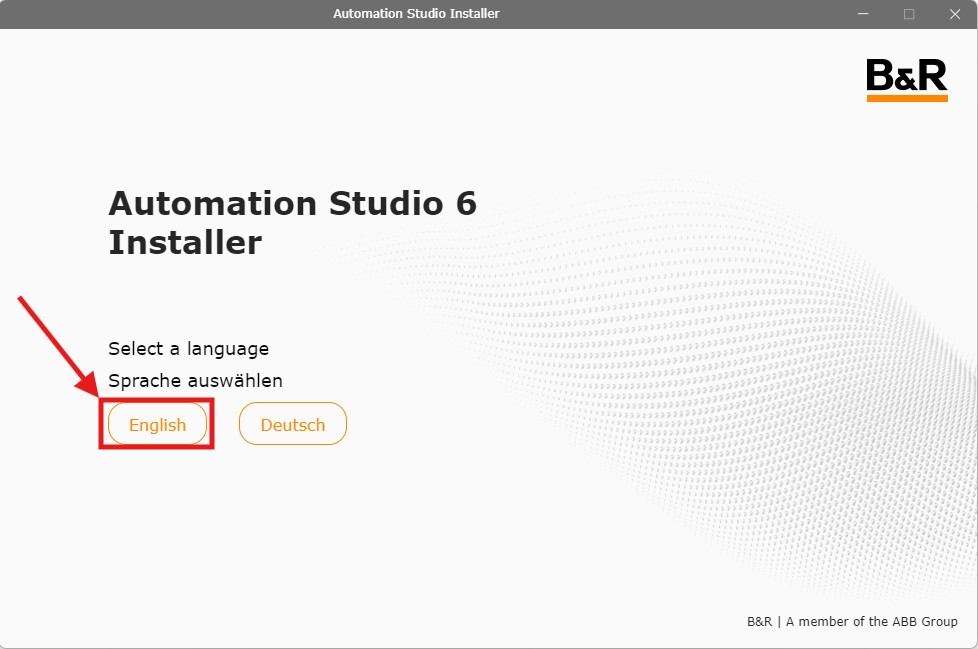Click the 'Automation Studio Installer' window title

click(416, 14)
